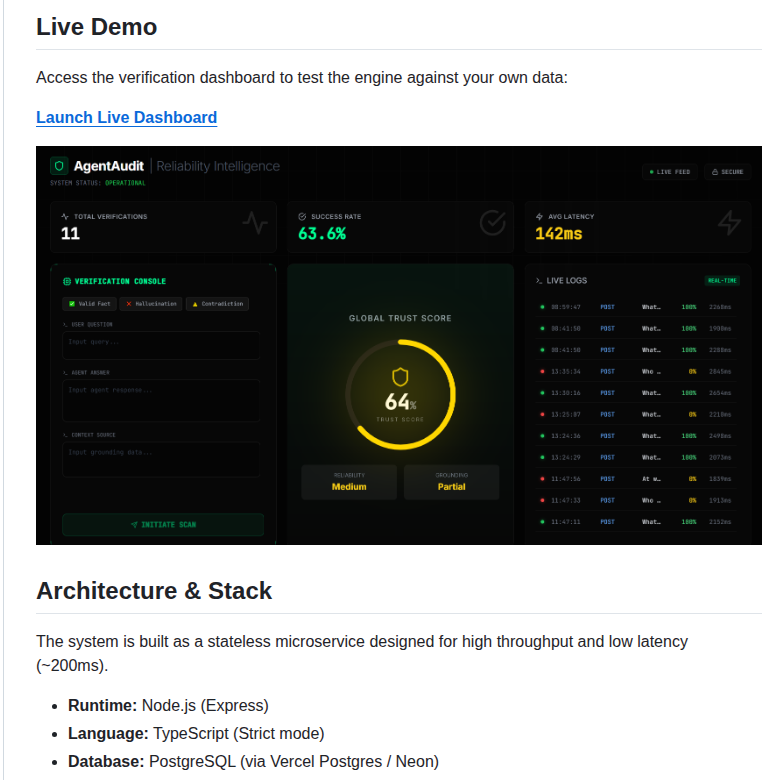Click the Verification Console chip icon
The width and height of the screenshot is (782, 780).
pos(67,281)
